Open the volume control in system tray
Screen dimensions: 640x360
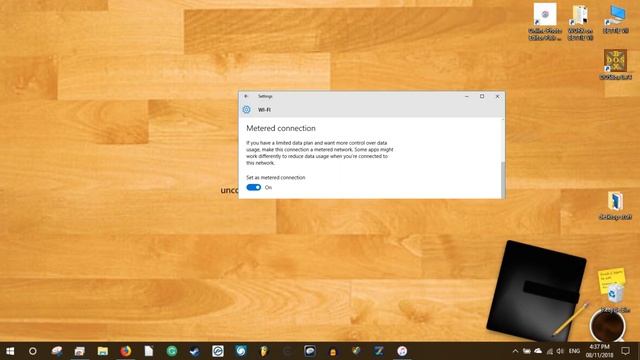coord(560,351)
